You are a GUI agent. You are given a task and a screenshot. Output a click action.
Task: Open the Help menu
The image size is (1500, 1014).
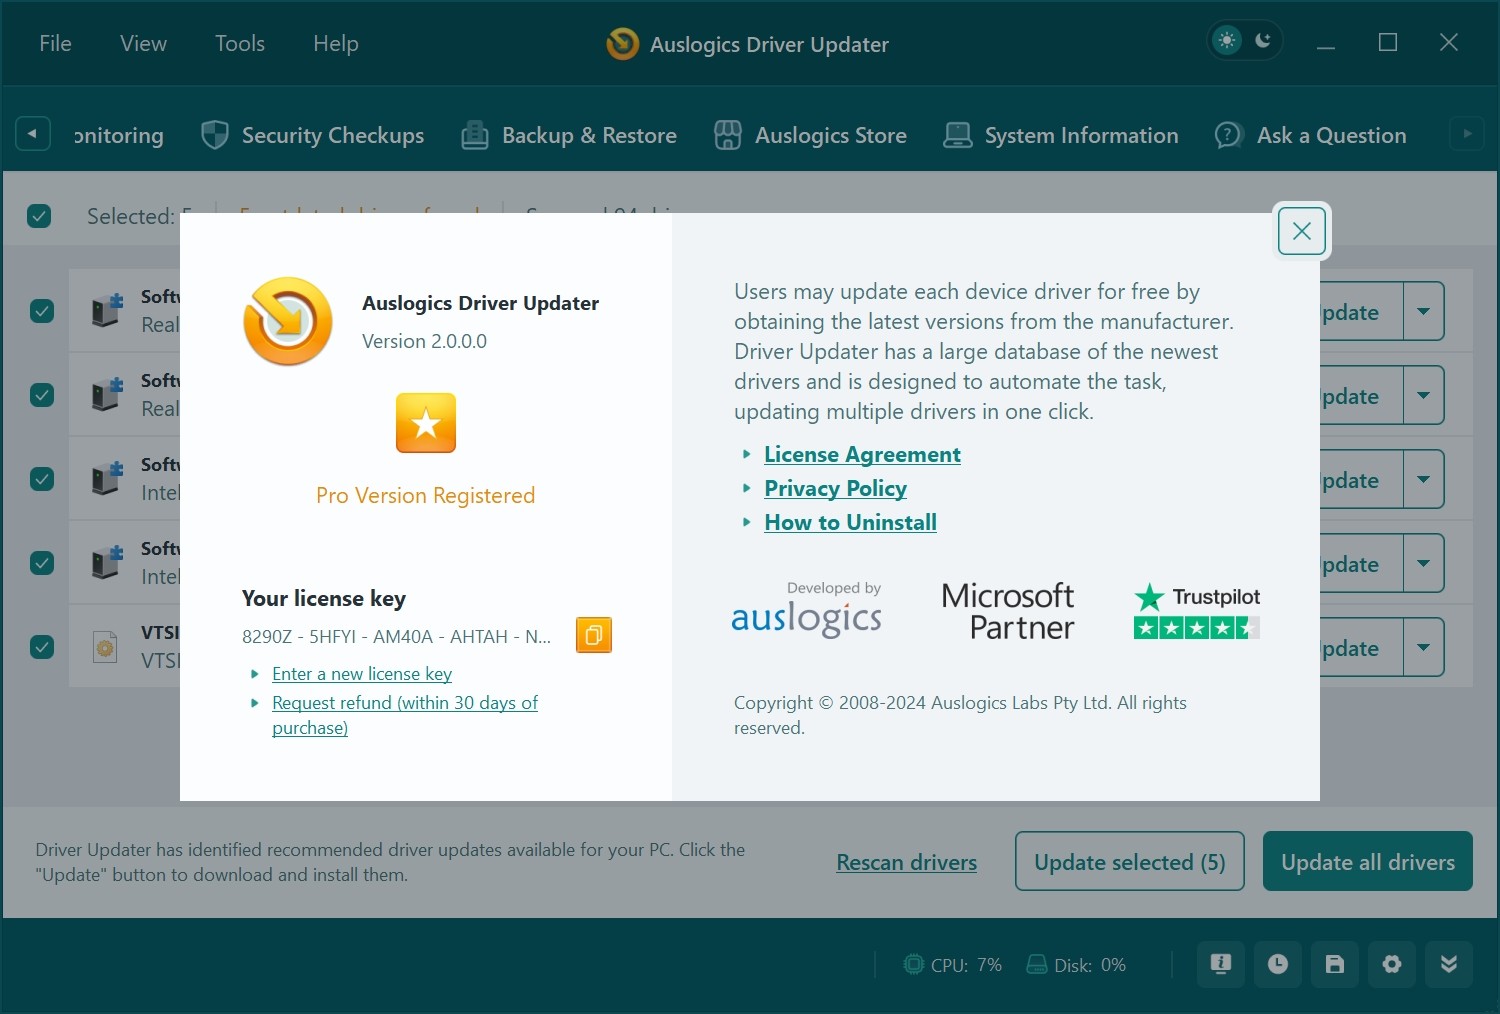(x=335, y=43)
